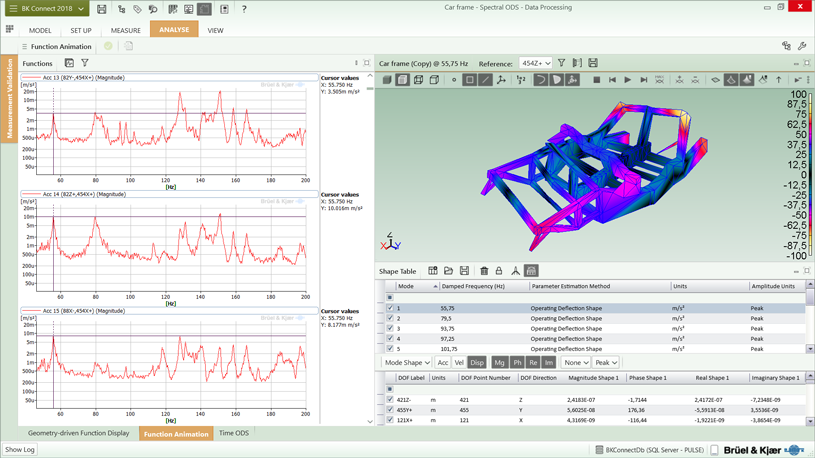
Task: Click the Show Log button
Action: (x=20, y=450)
